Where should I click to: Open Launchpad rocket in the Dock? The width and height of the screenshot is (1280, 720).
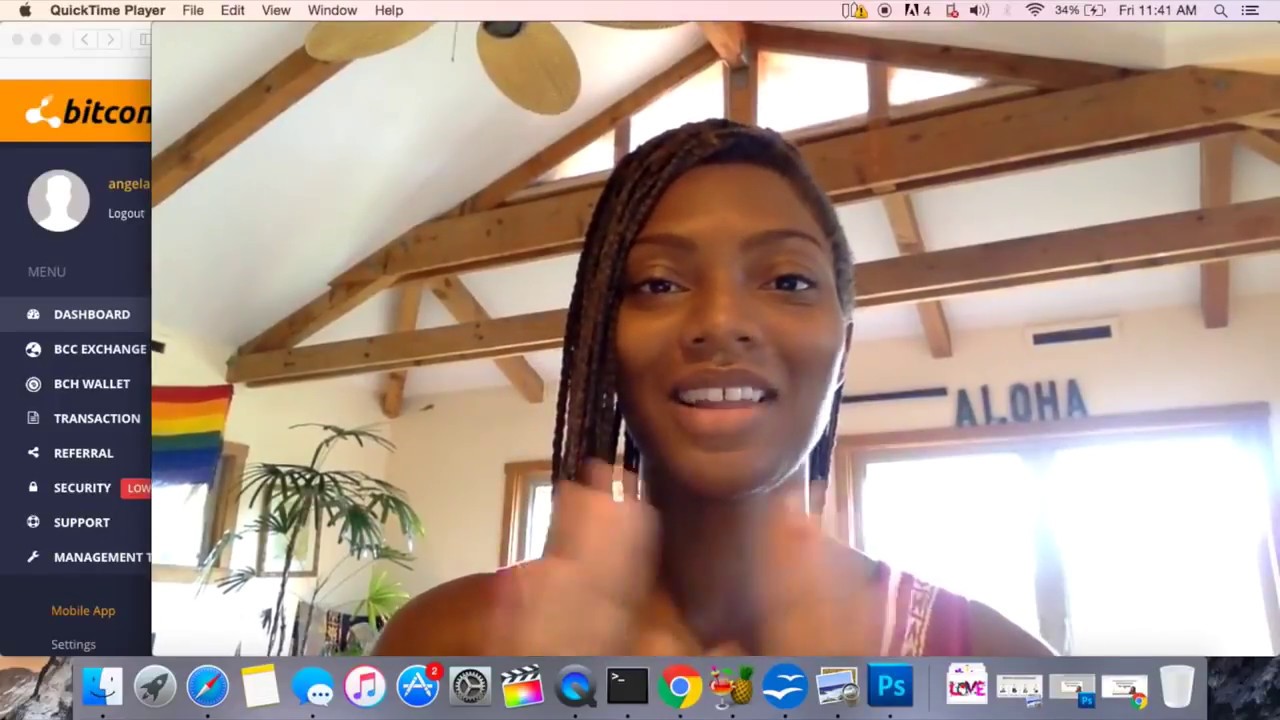tap(155, 687)
